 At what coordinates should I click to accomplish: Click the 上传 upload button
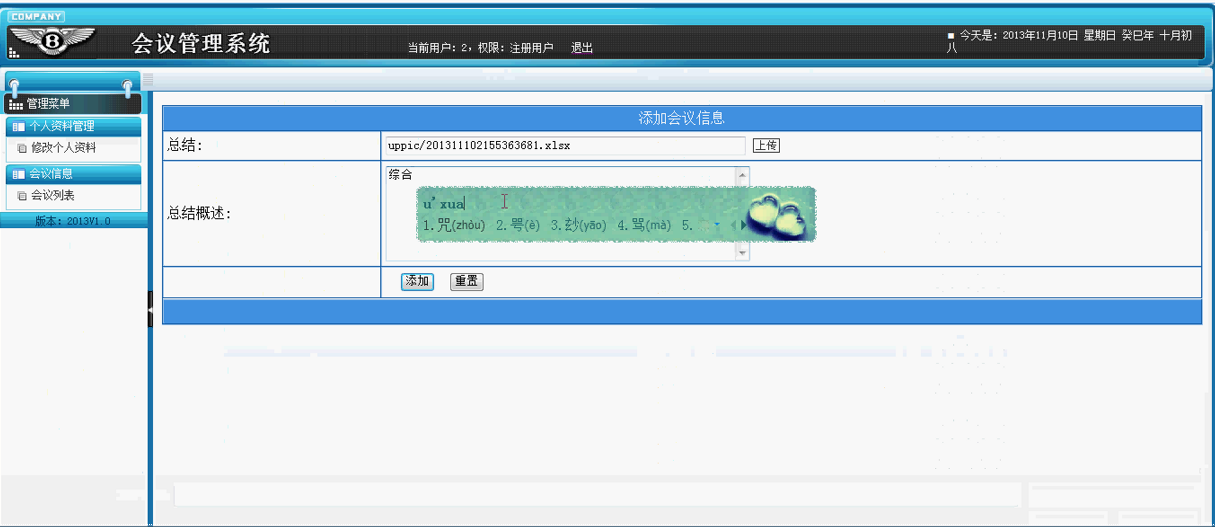(766, 146)
